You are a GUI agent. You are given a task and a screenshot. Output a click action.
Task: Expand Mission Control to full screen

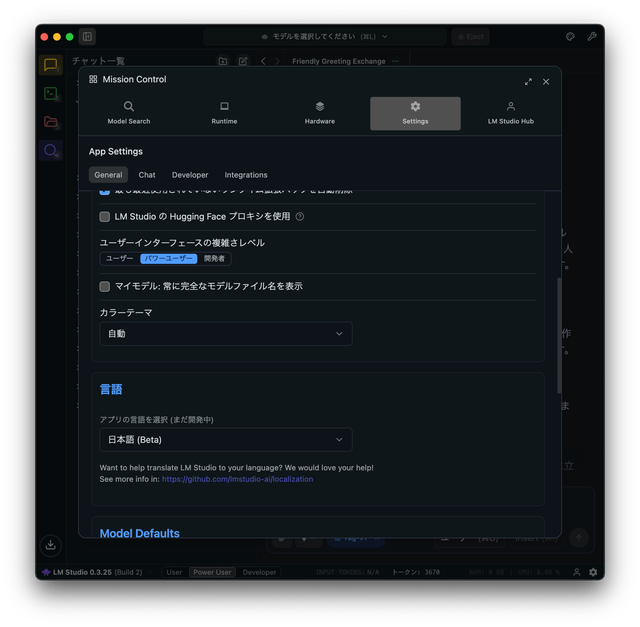tap(528, 81)
